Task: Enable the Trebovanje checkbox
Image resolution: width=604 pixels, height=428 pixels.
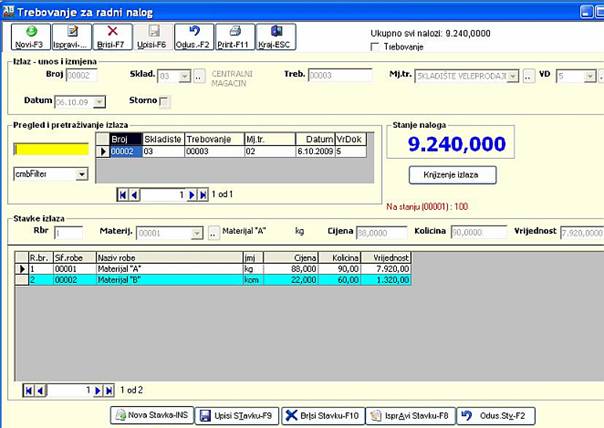Action: click(x=375, y=46)
